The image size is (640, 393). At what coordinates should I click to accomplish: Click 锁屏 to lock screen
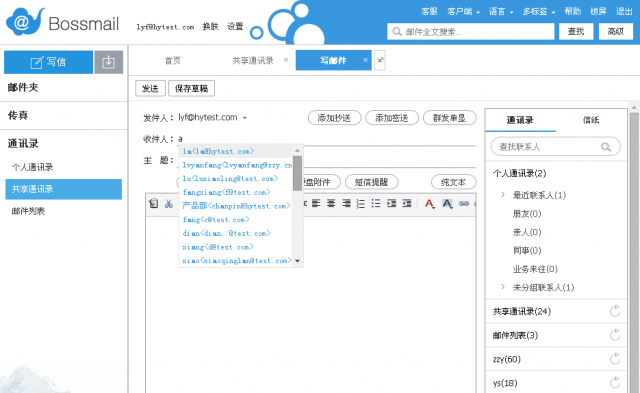pyautogui.click(x=598, y=11)
